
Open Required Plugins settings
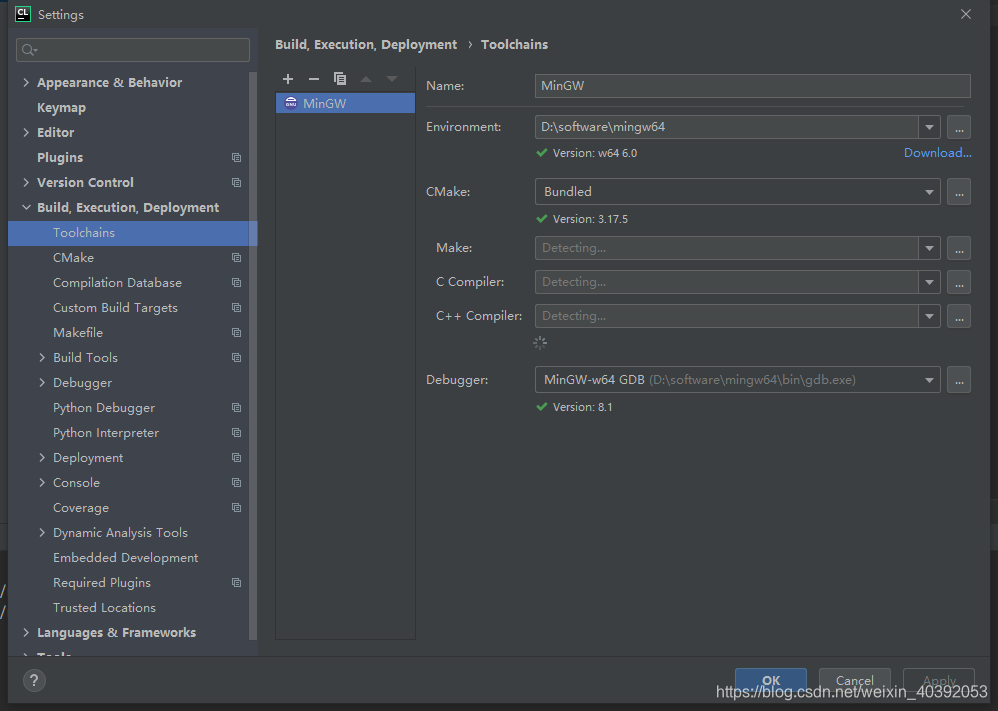pyautogui.click(x=102, y=583)
